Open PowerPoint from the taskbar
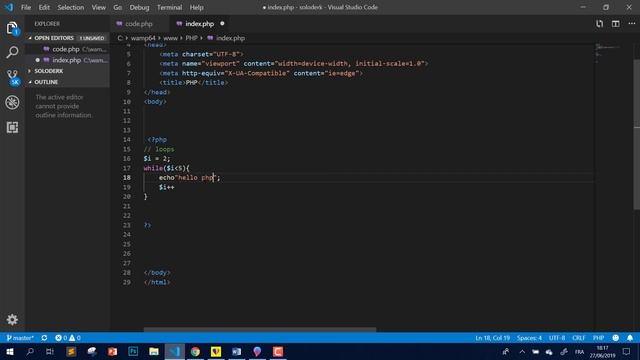 [112, 351]
